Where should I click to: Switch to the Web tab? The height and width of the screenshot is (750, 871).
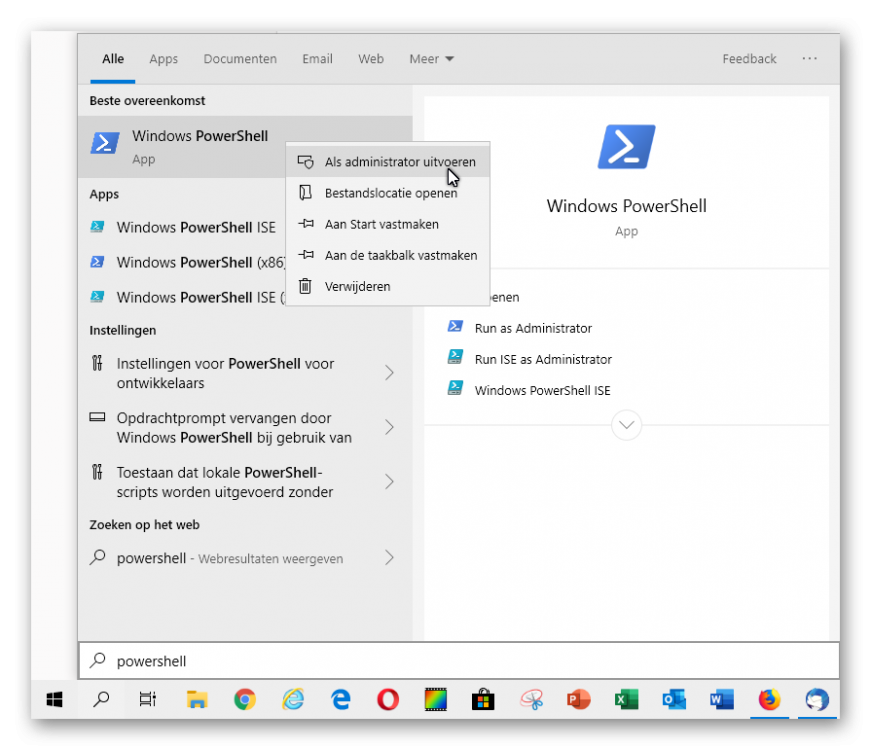(371, 59)
